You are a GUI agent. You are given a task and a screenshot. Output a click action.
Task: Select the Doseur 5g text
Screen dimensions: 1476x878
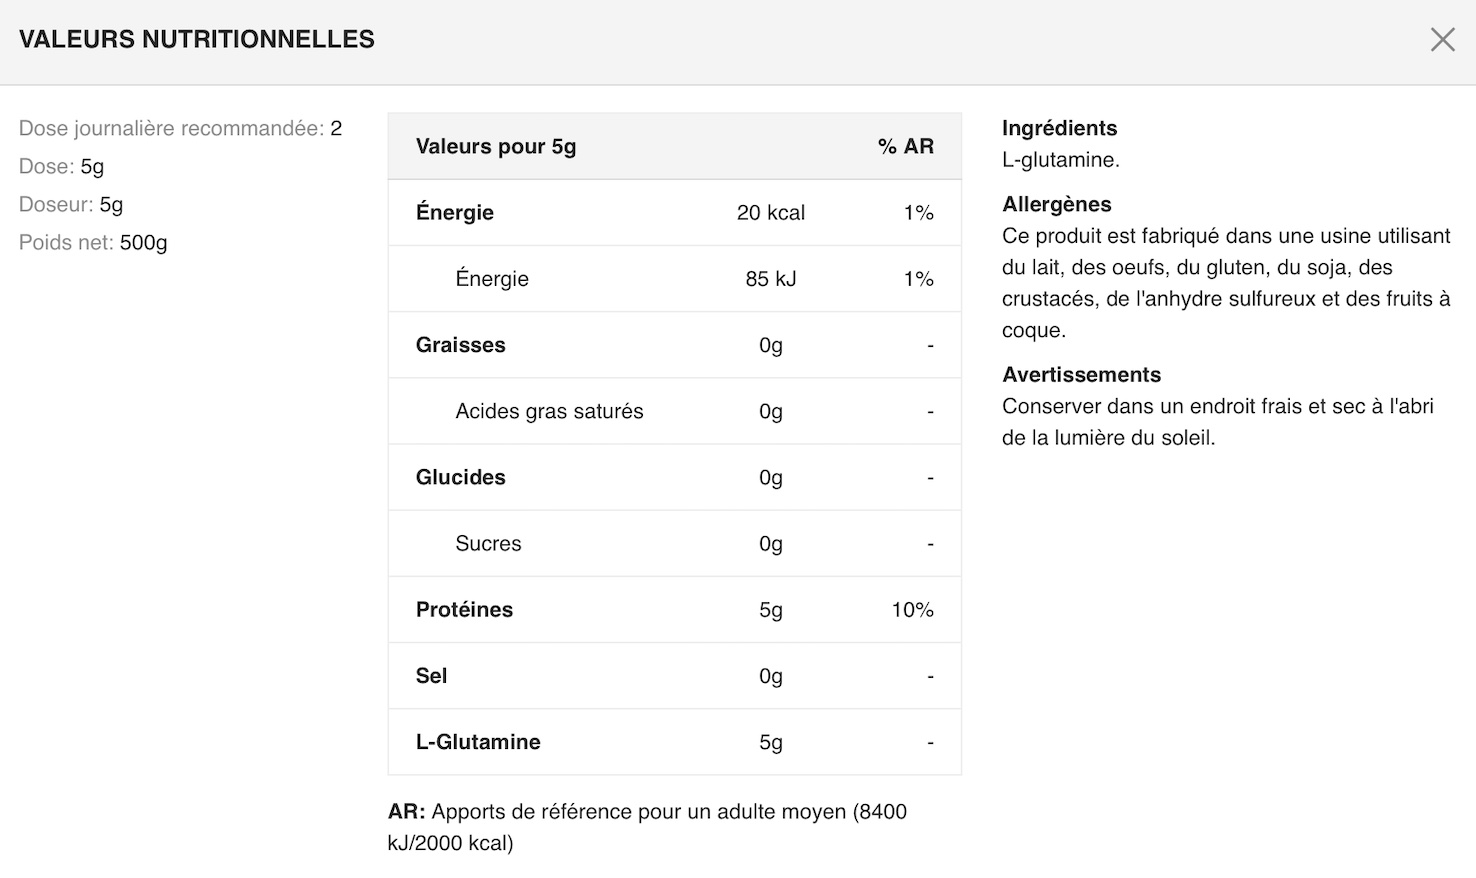(x=71, y=204)
